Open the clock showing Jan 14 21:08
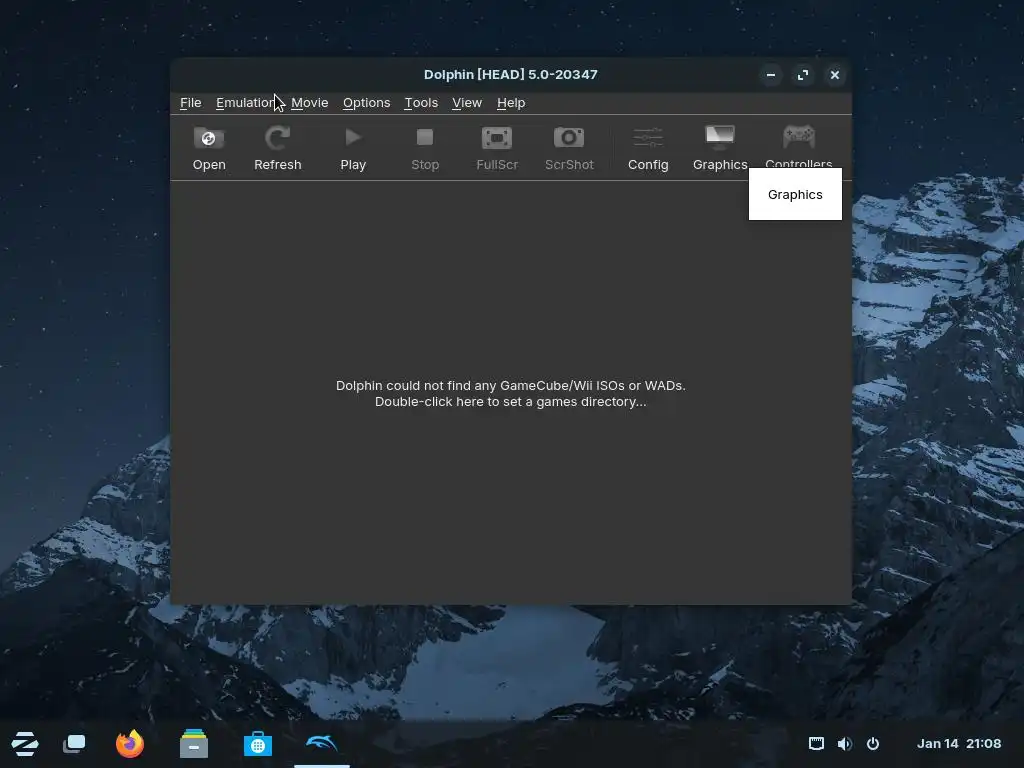Screen dimensions: 1024x768 [959, 744]
